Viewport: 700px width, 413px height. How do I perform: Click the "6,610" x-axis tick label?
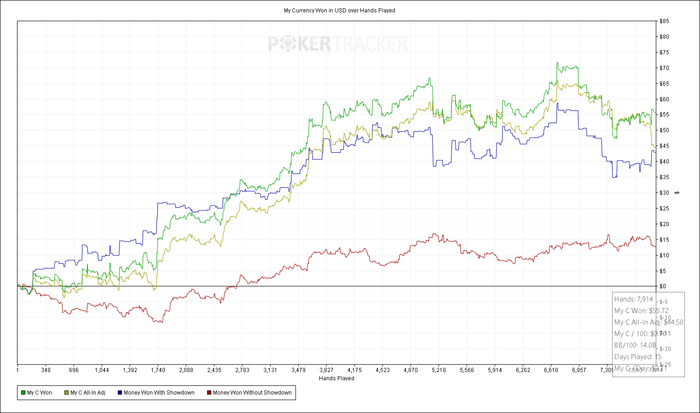551,370
